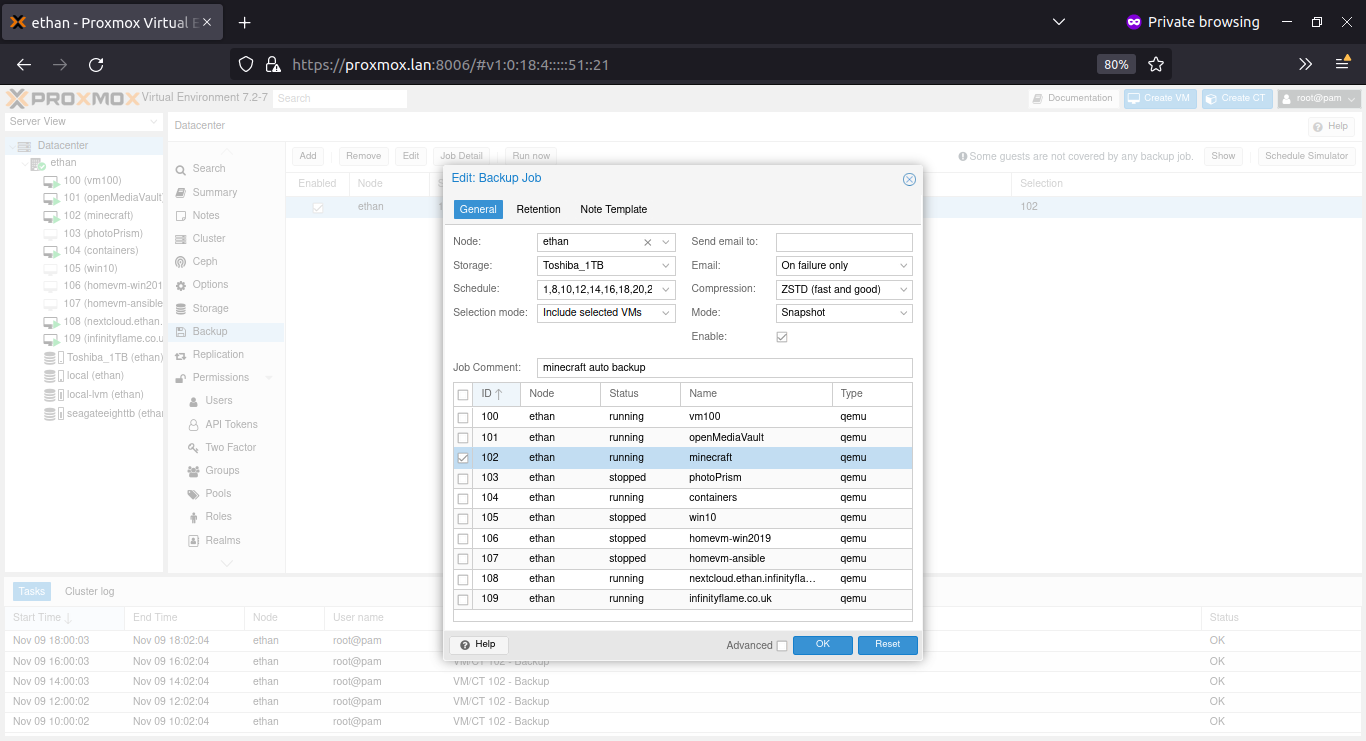Click OK to save the backup job
Viewport: 1366px width, 741px height.
[x=822, y=645]
